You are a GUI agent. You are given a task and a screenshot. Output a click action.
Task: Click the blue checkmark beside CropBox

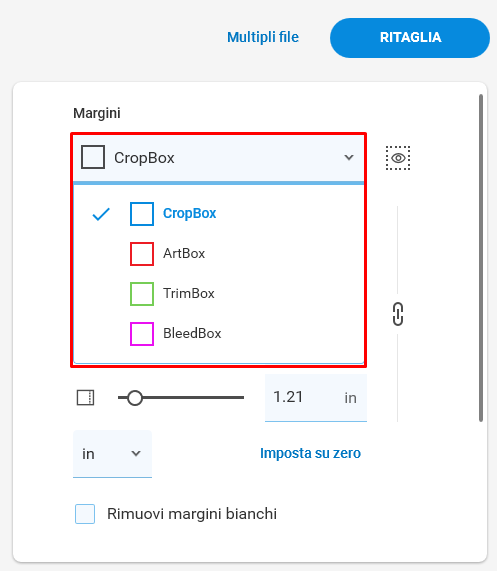pyautogui.click(x=101, y=214)
